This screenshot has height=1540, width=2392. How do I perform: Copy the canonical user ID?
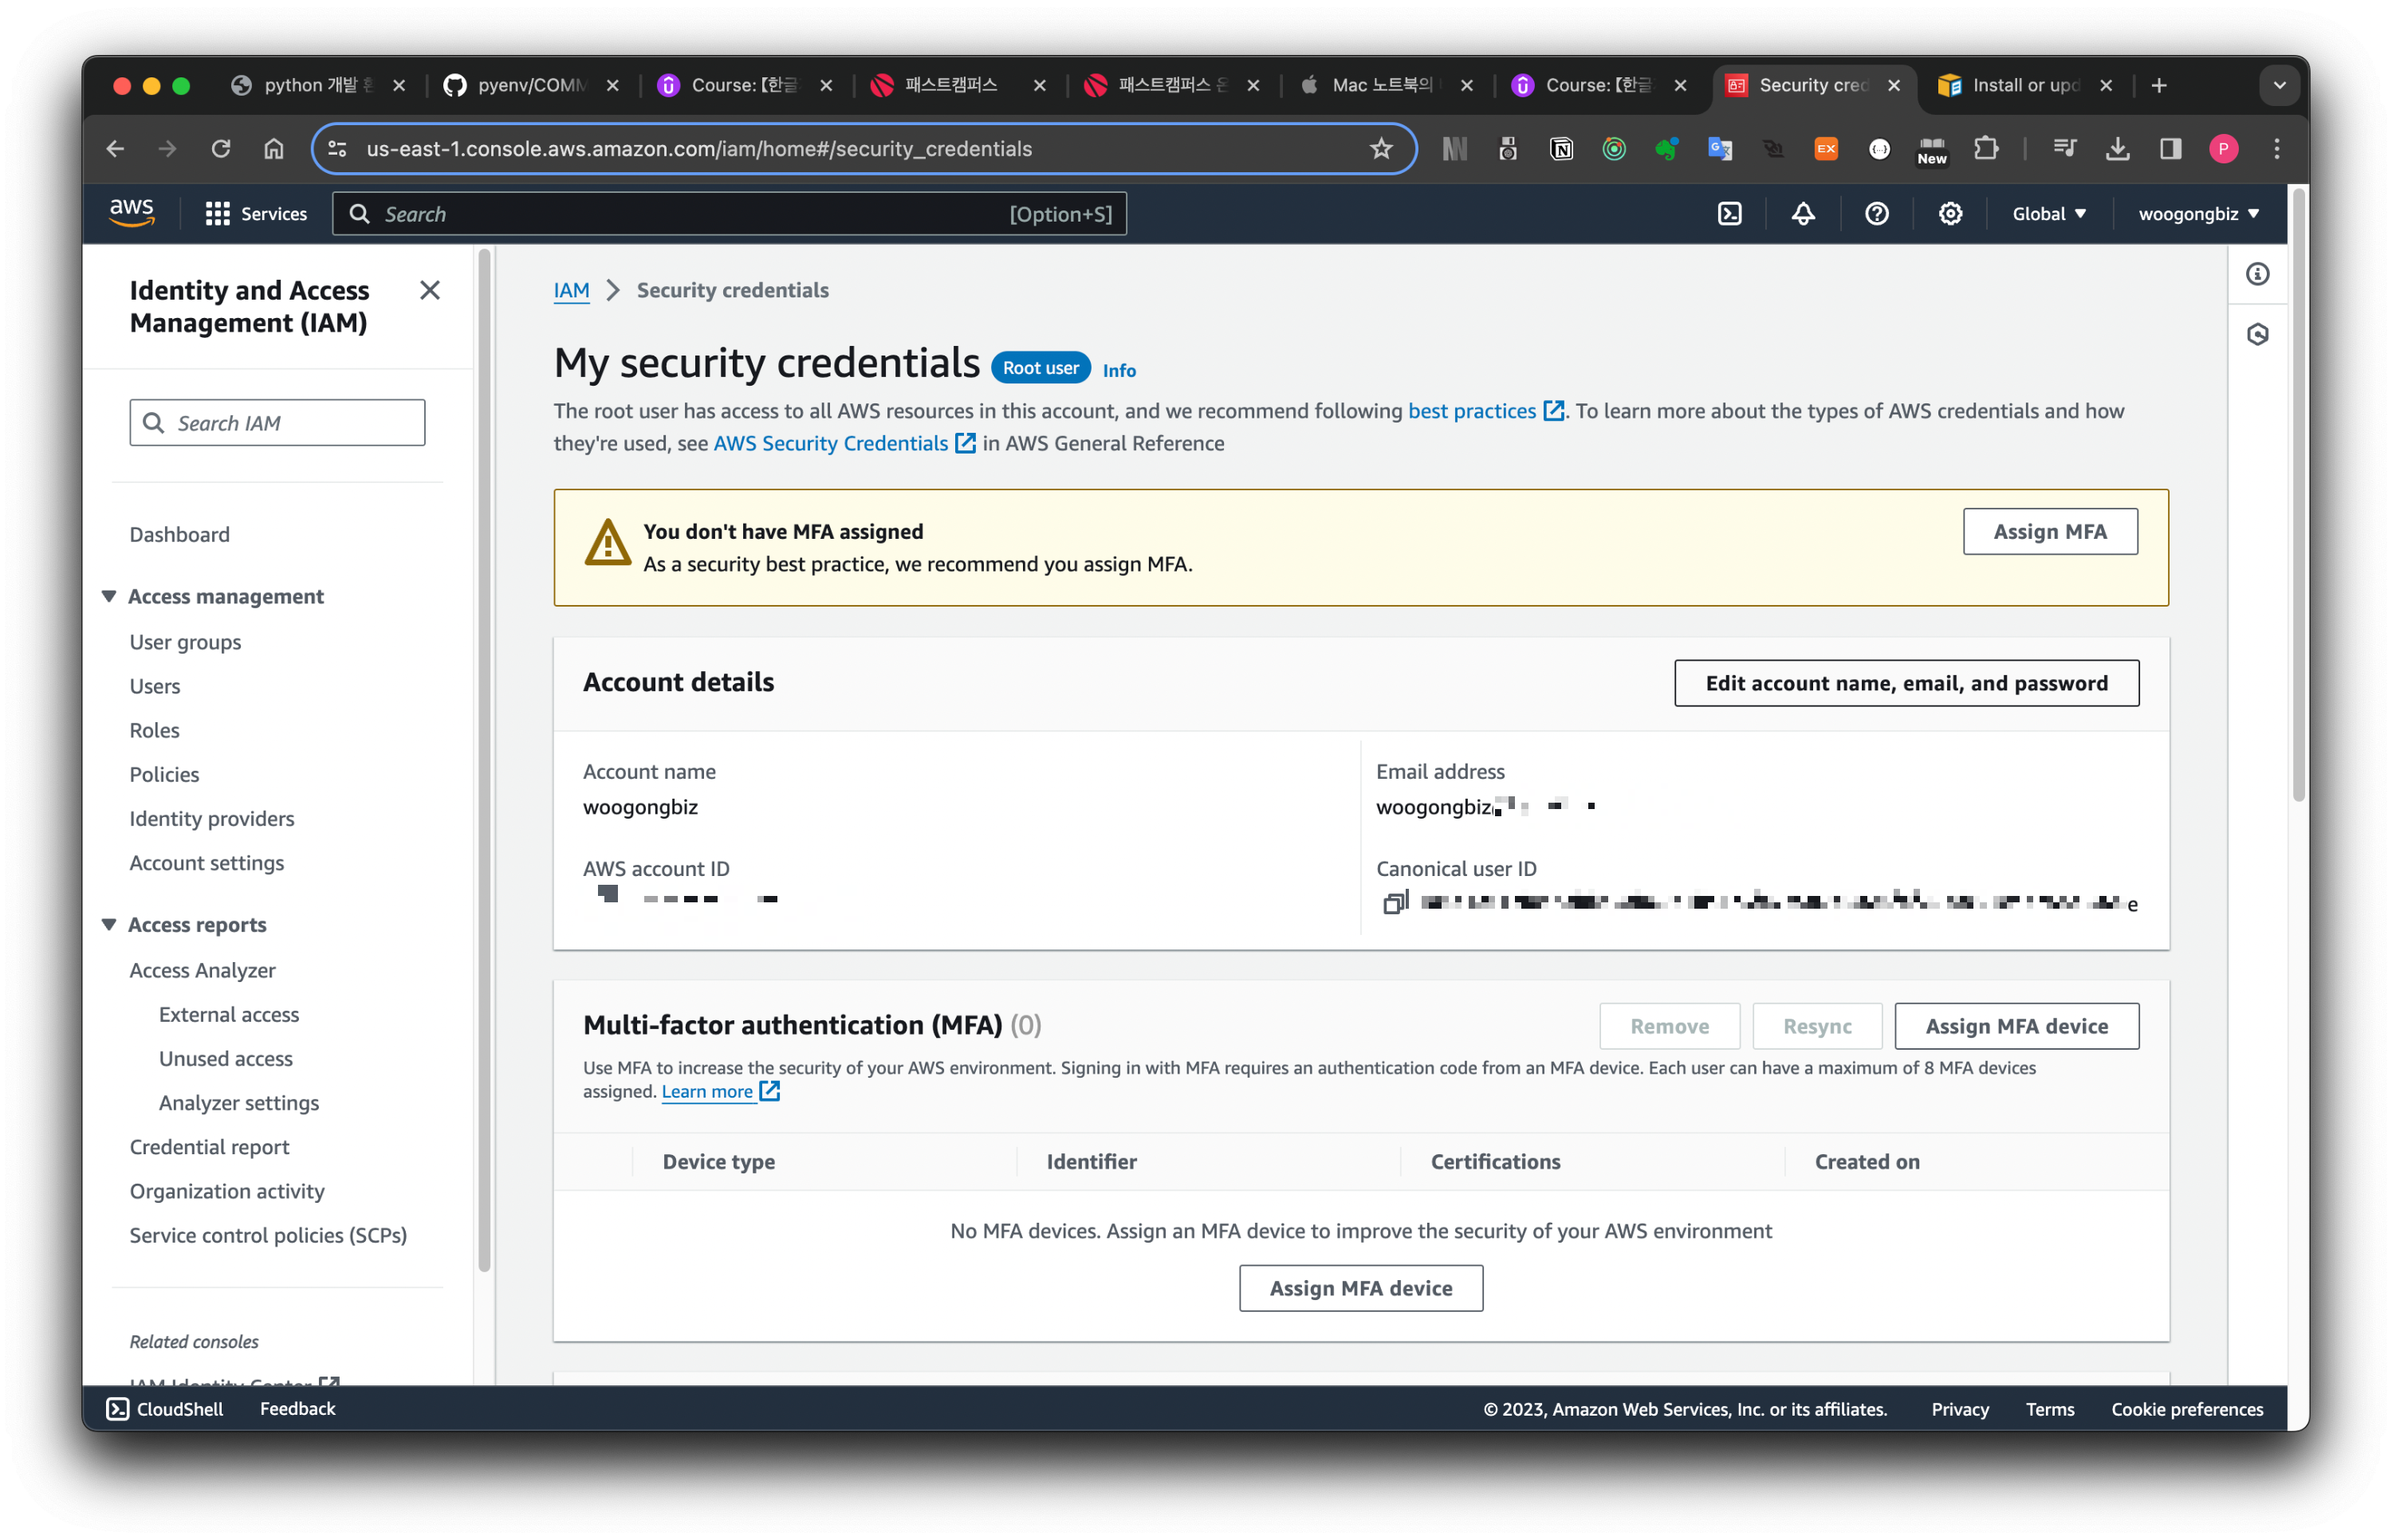click(x=1394, y=903)
